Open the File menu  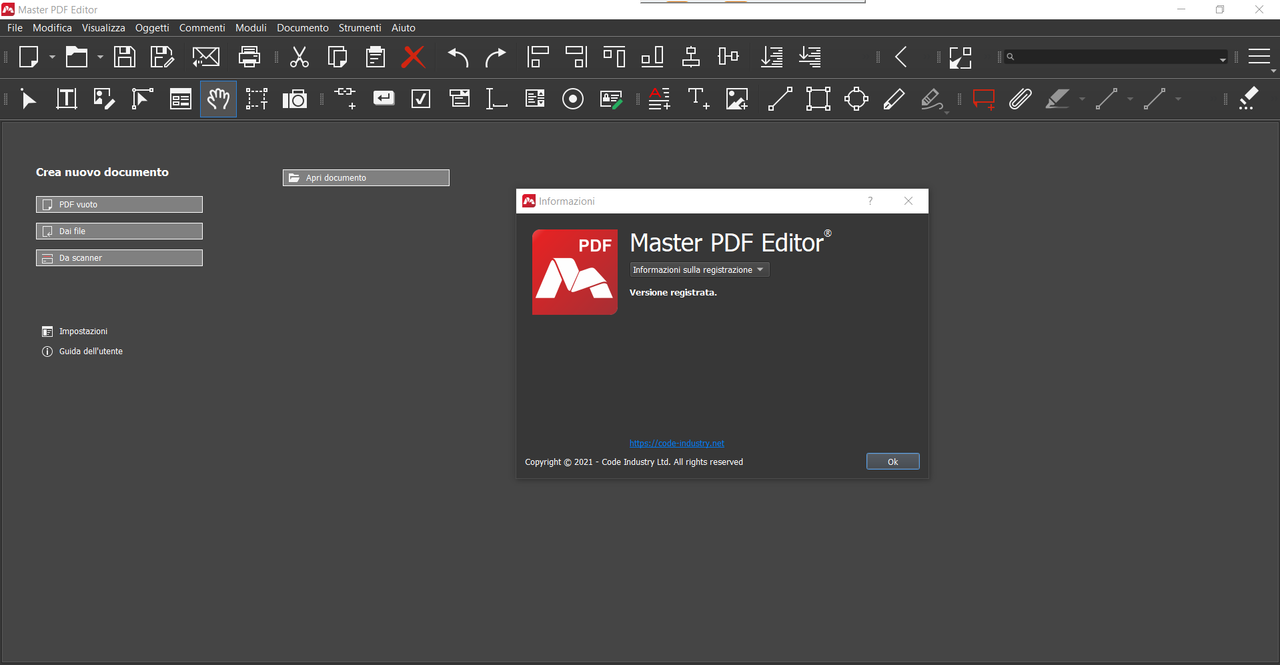pos(15,28)
